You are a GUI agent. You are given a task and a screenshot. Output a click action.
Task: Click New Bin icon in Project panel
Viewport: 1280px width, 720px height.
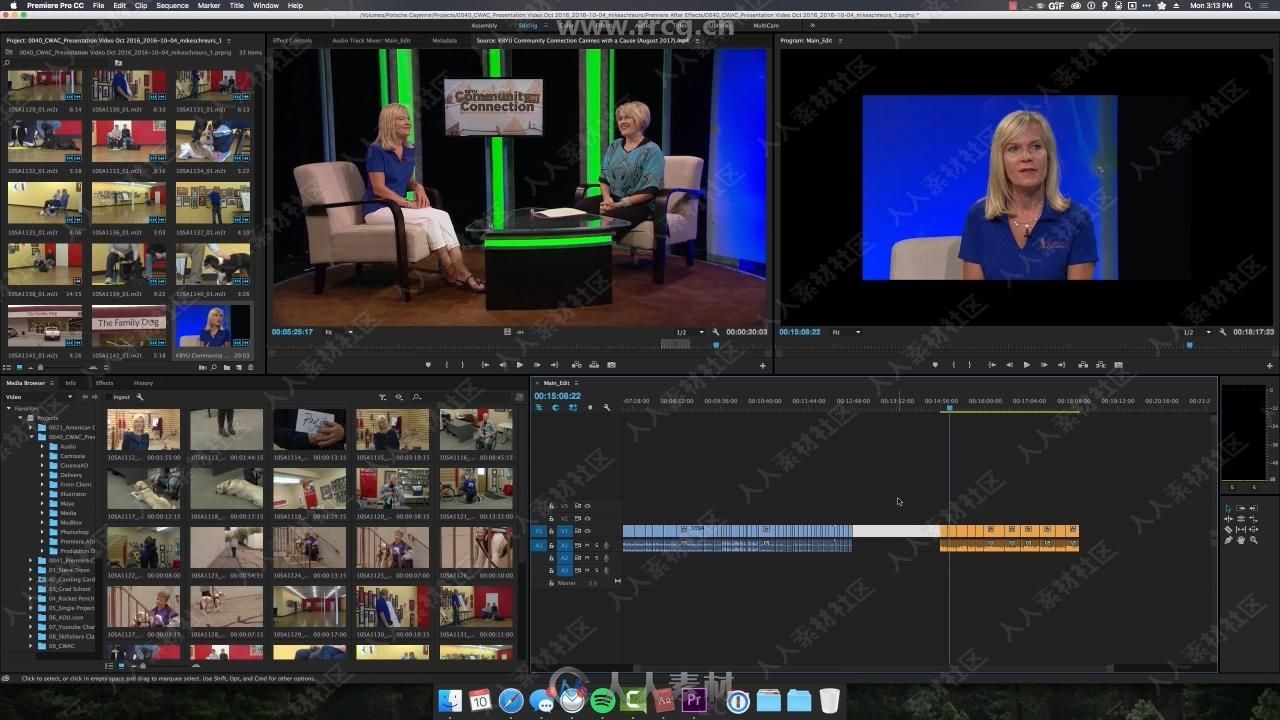point(226,367)
